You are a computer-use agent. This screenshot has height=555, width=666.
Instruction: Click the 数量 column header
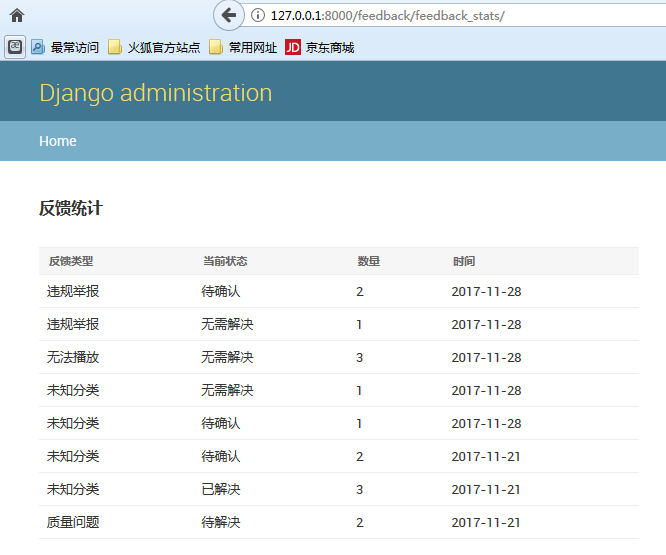[x=369, y=261]
